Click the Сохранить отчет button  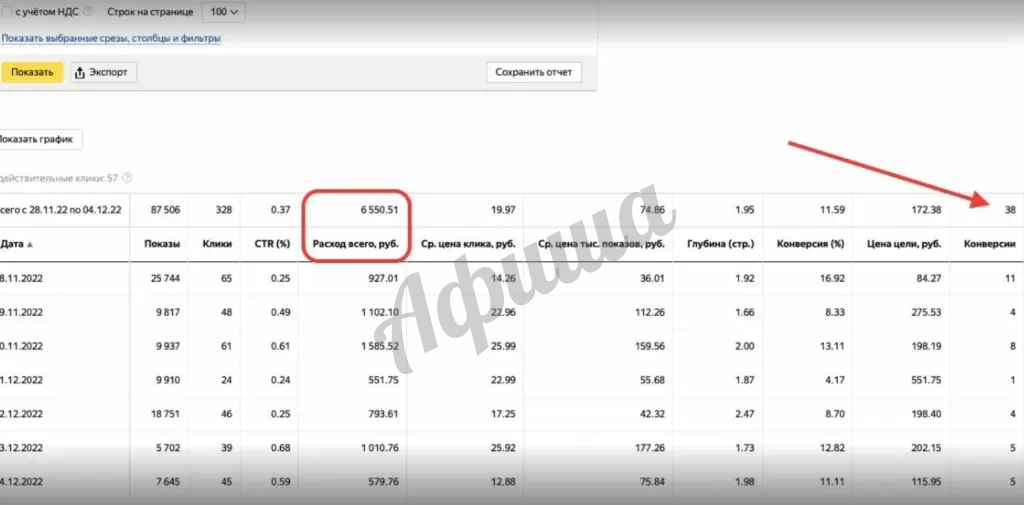click(533, 72)
